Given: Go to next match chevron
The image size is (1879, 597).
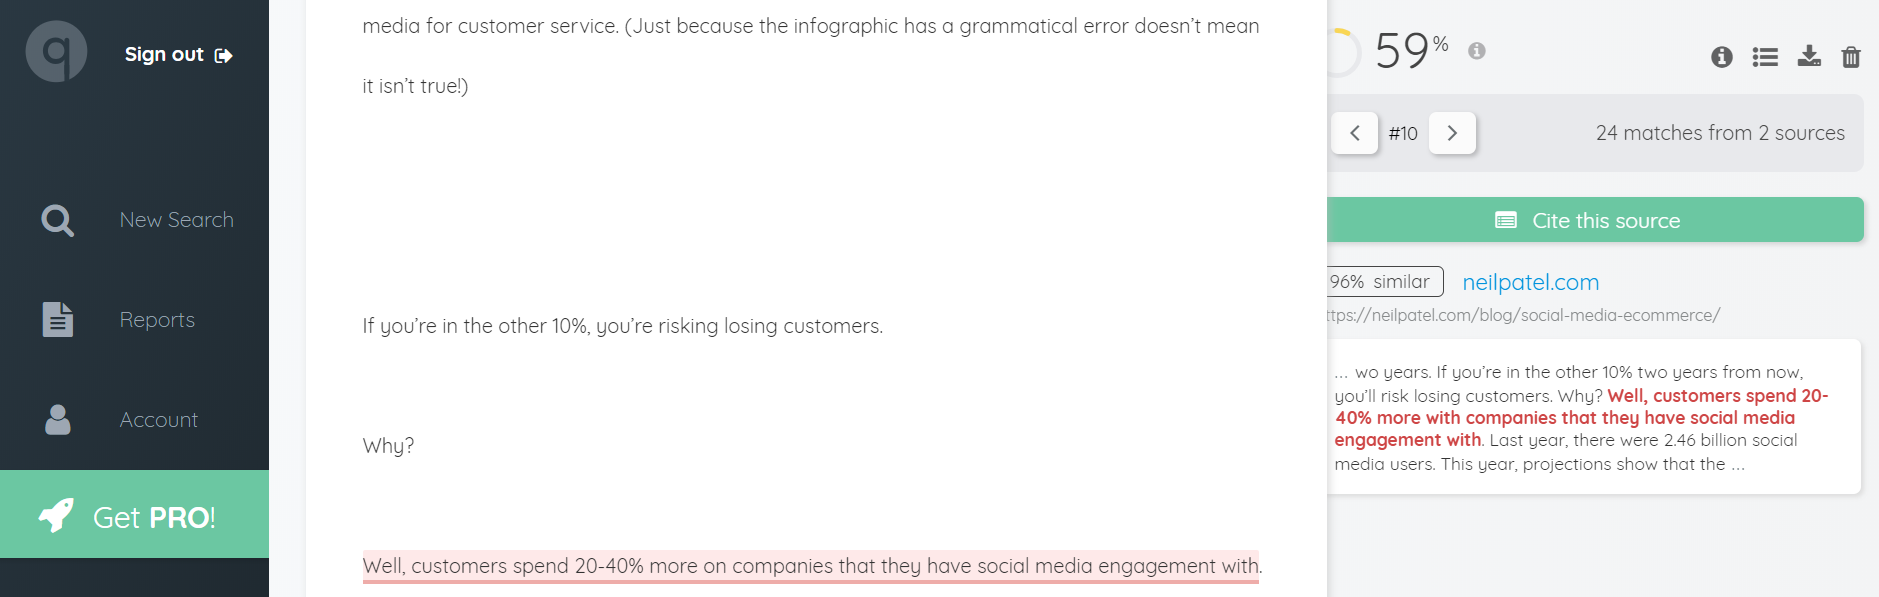Looking at the screenshot, I should [x=1452, y=133].
